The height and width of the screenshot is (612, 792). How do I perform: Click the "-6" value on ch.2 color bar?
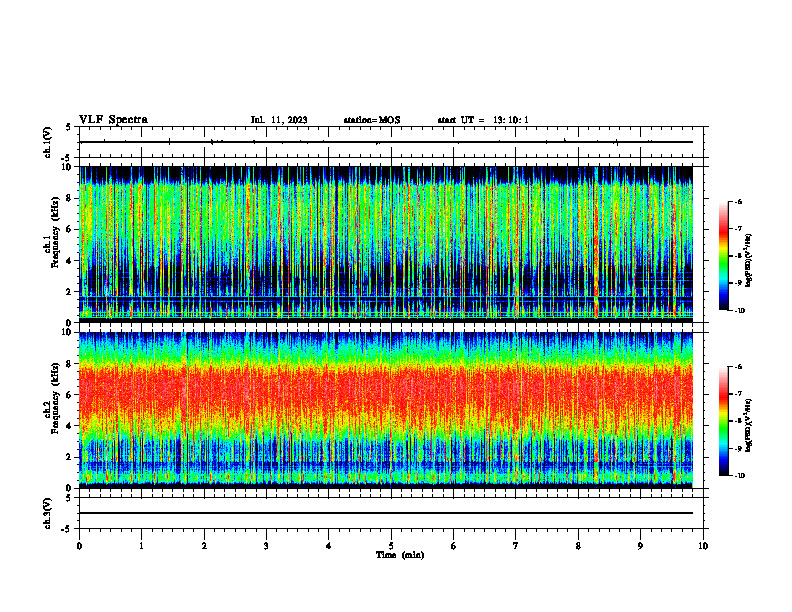click(x=738, y=367)
